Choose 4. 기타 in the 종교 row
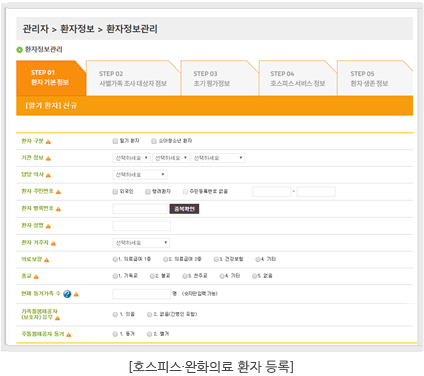Image resolution: width=424 pixels, height=376 pixels. [222, 276]
